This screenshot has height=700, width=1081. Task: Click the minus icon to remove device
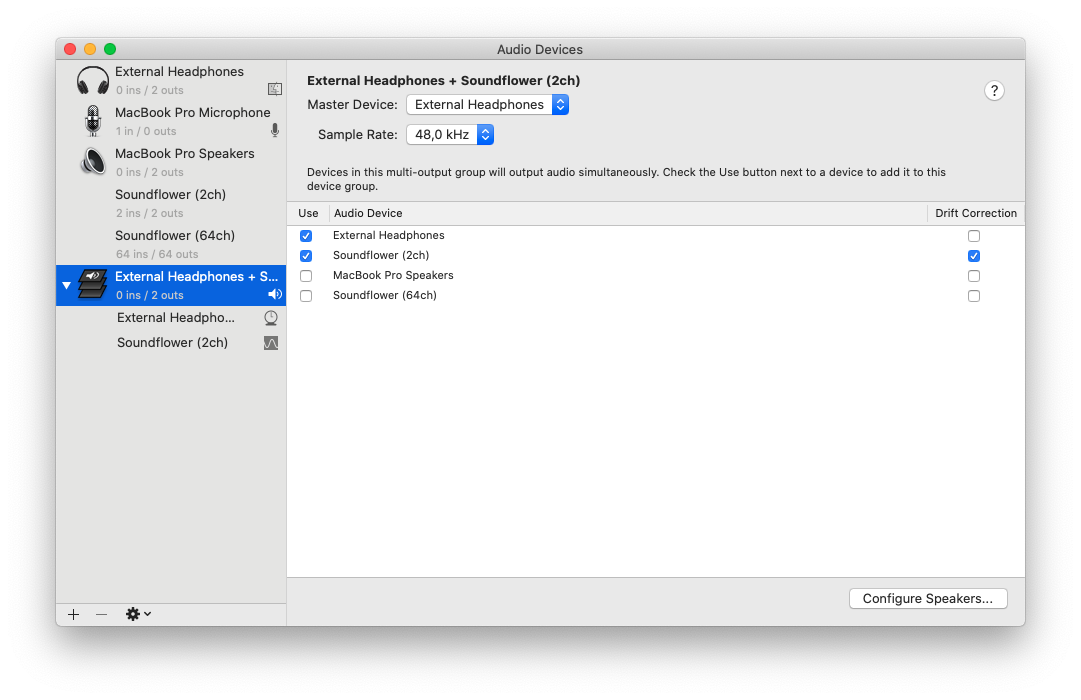pos(101,614)
